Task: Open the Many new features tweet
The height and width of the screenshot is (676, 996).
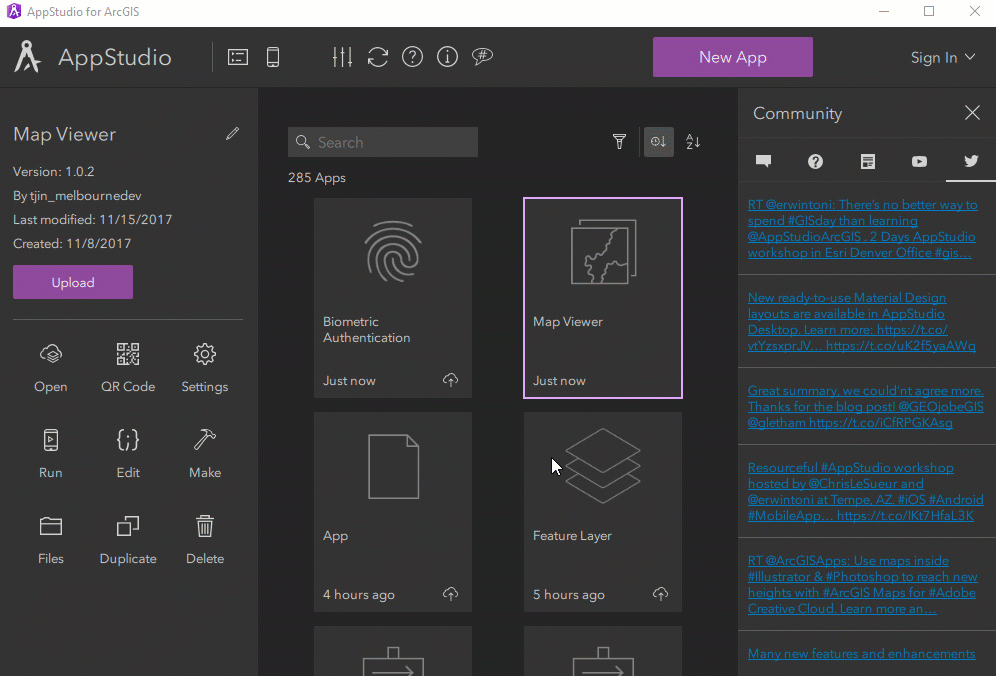Action: pyautogui.click(x=861, y=654)
